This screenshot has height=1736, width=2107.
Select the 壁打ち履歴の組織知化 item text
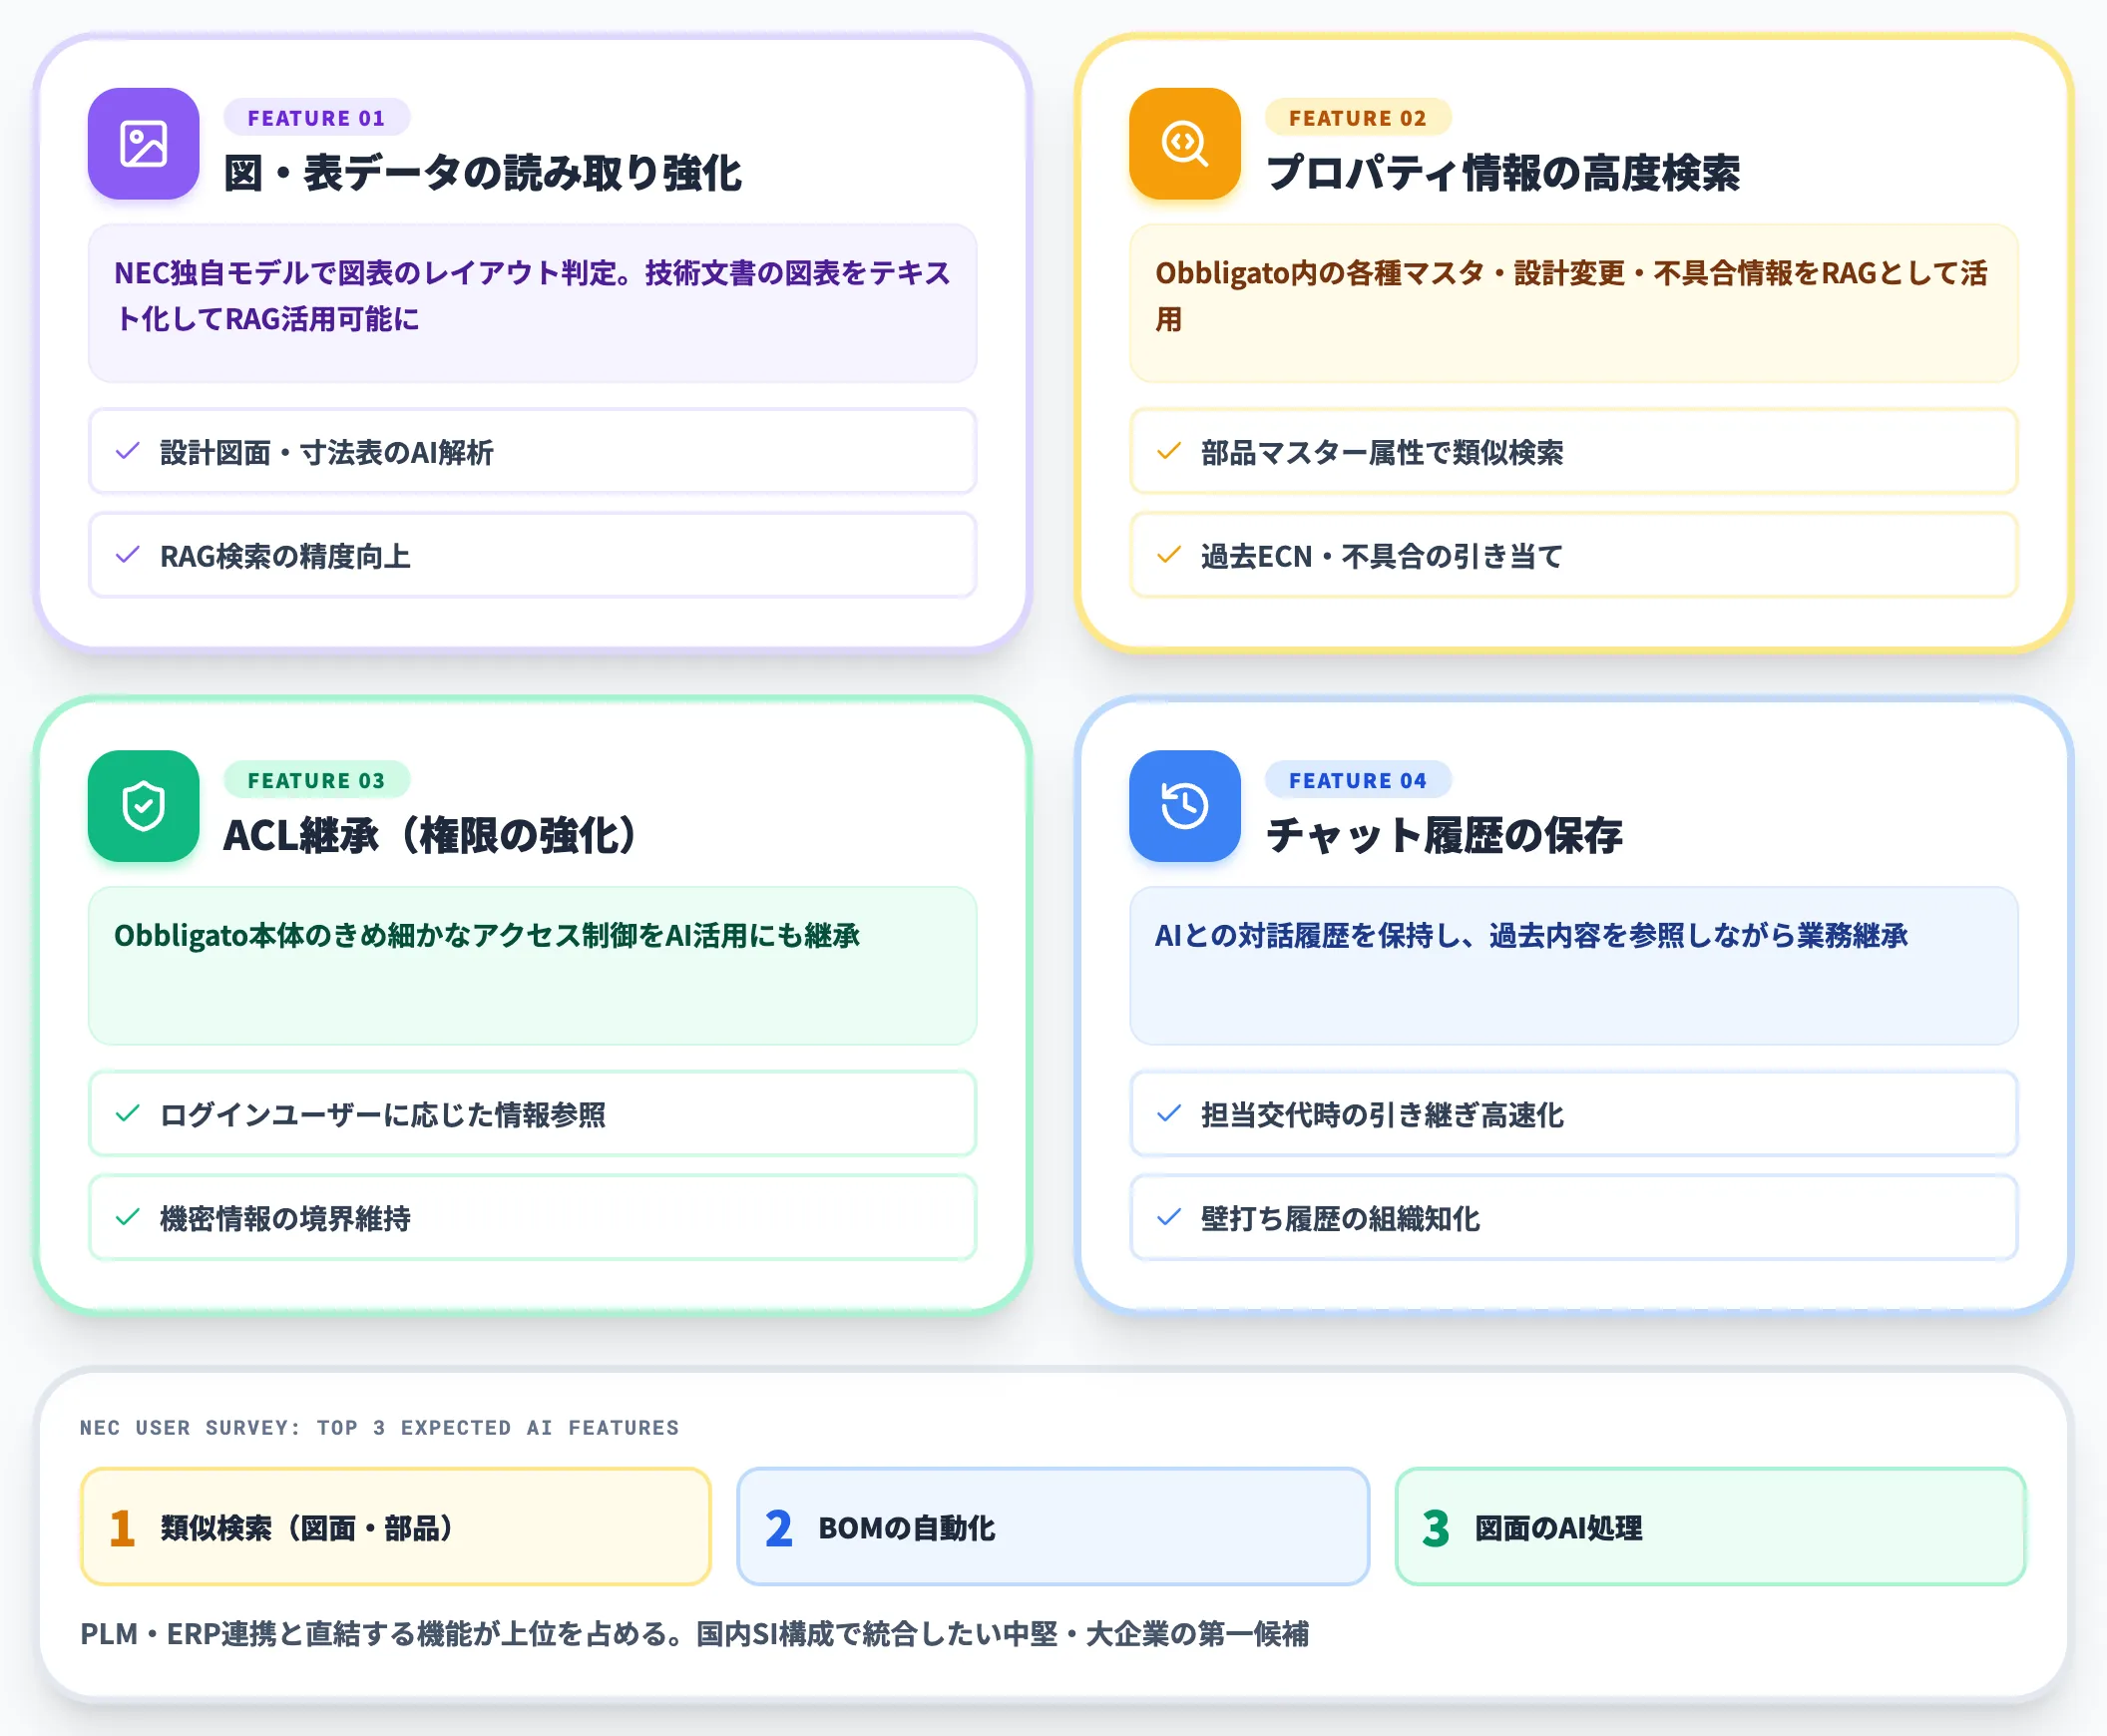pos(1340,1219)
